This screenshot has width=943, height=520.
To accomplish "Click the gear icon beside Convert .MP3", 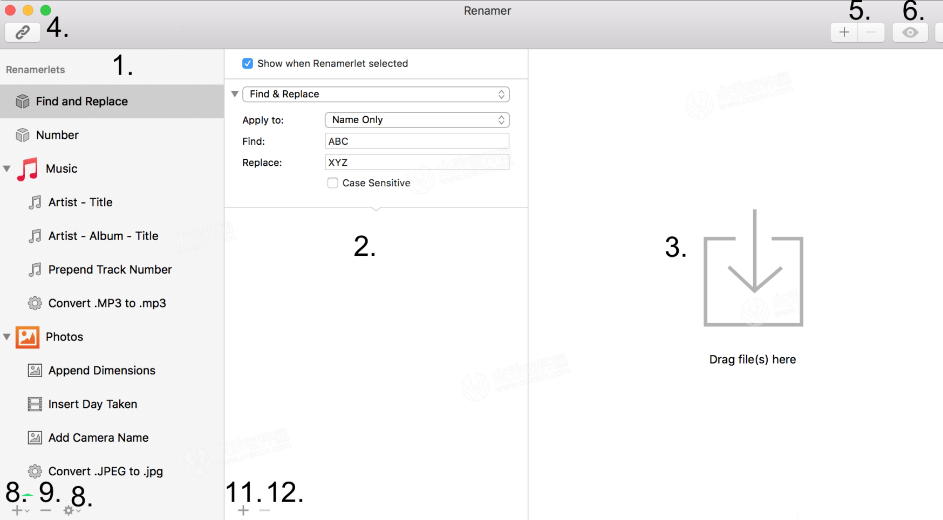I will coord(35,303).
